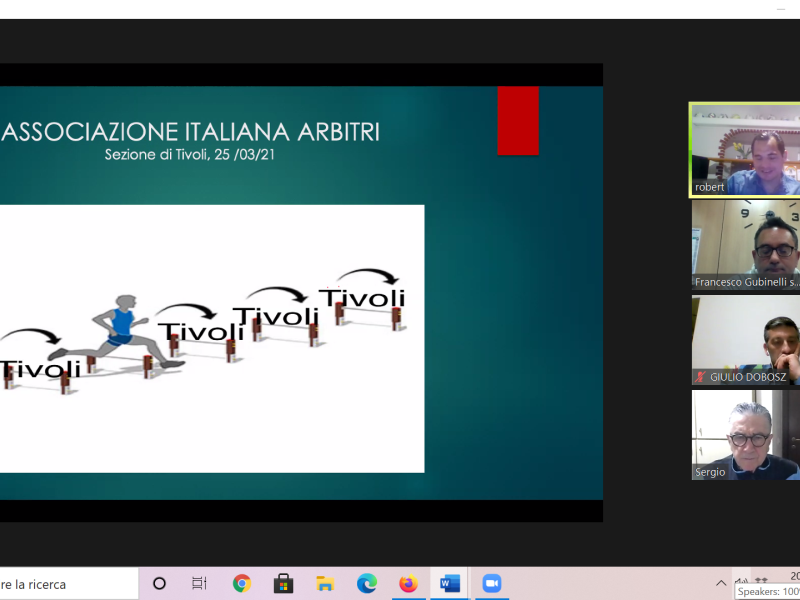Viewport: 800px width, 600px height.
Task: Select GIULIO DOBOSZ's video thumbnail
Action: (746, 340)
